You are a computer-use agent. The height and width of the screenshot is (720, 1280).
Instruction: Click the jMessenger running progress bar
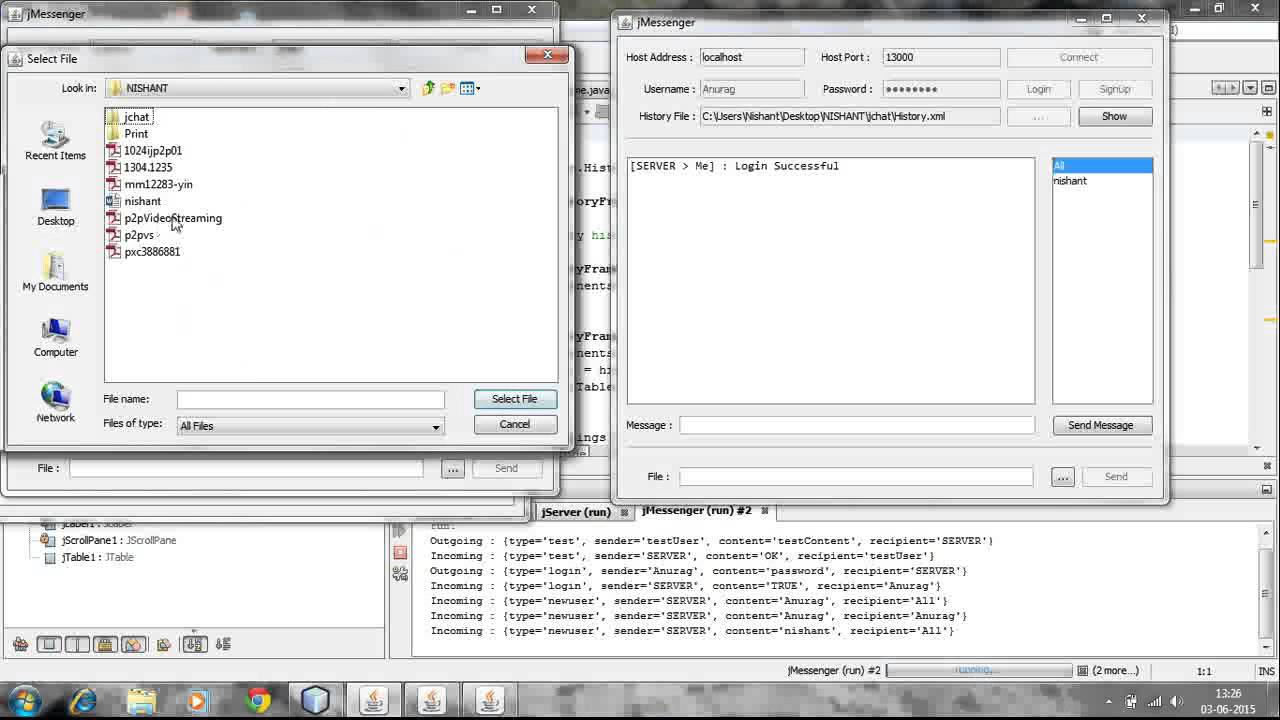tap(980, 670)
